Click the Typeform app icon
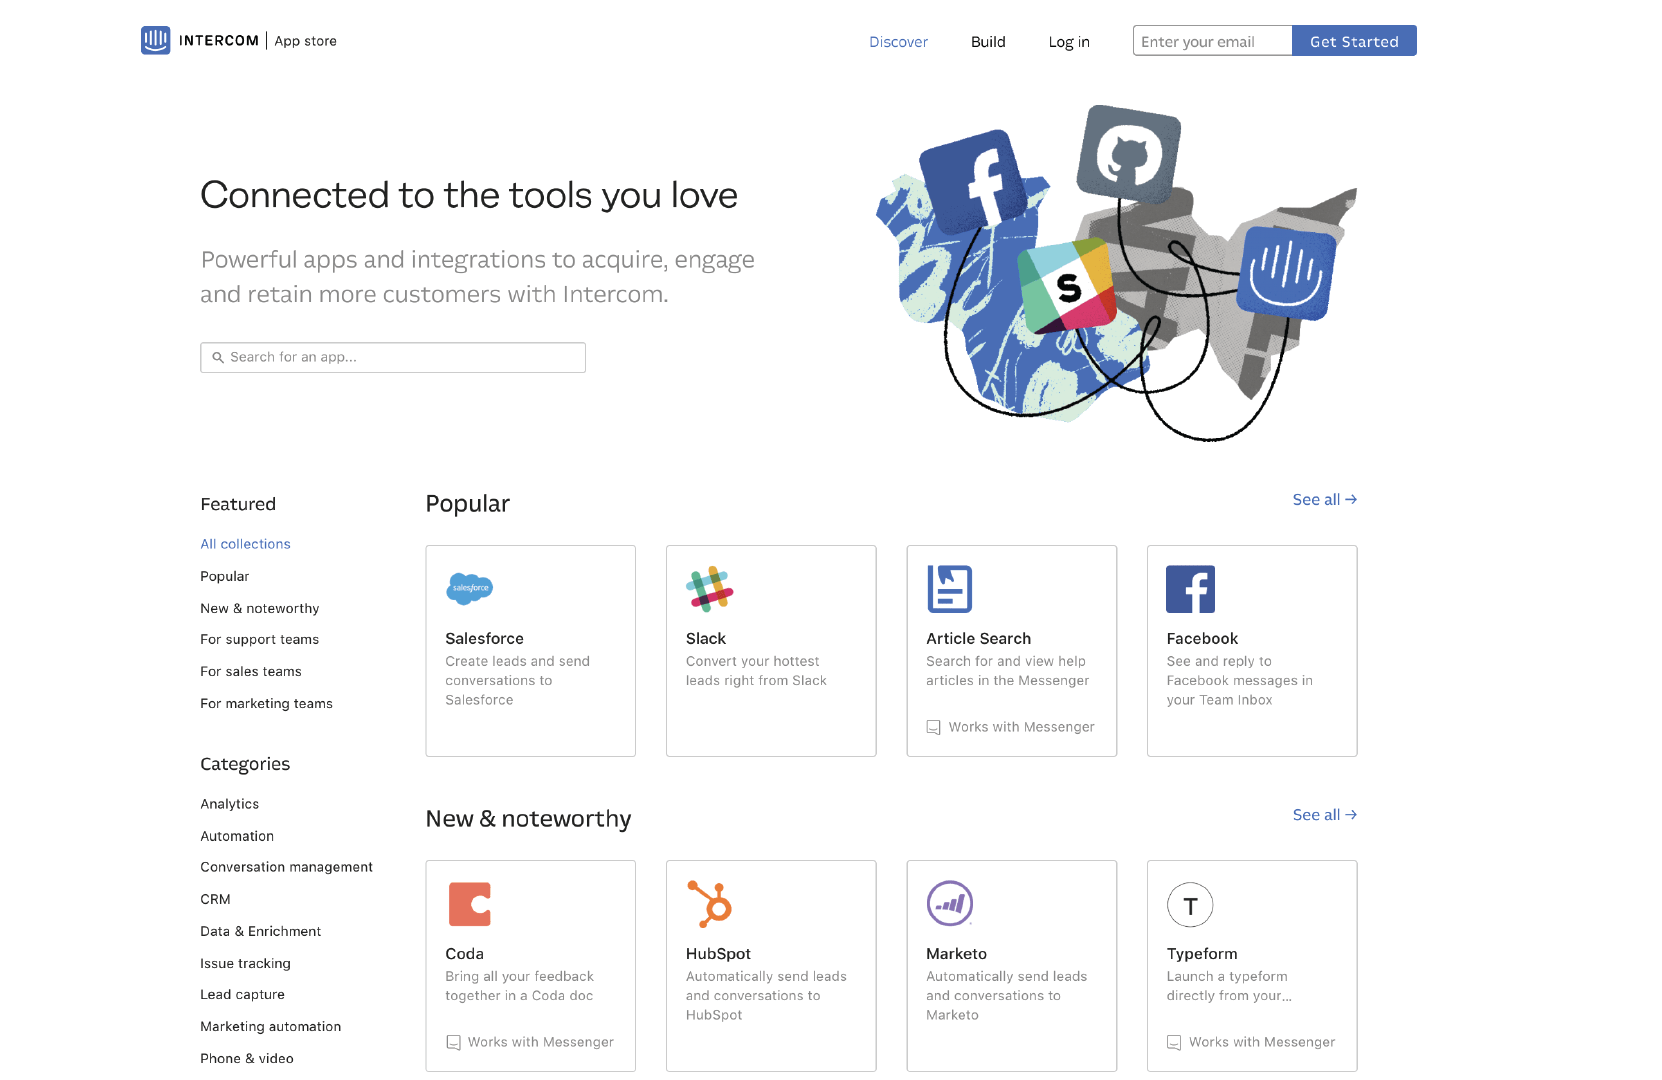Screen dimensions: 1662x1080 pos(1190,905)
